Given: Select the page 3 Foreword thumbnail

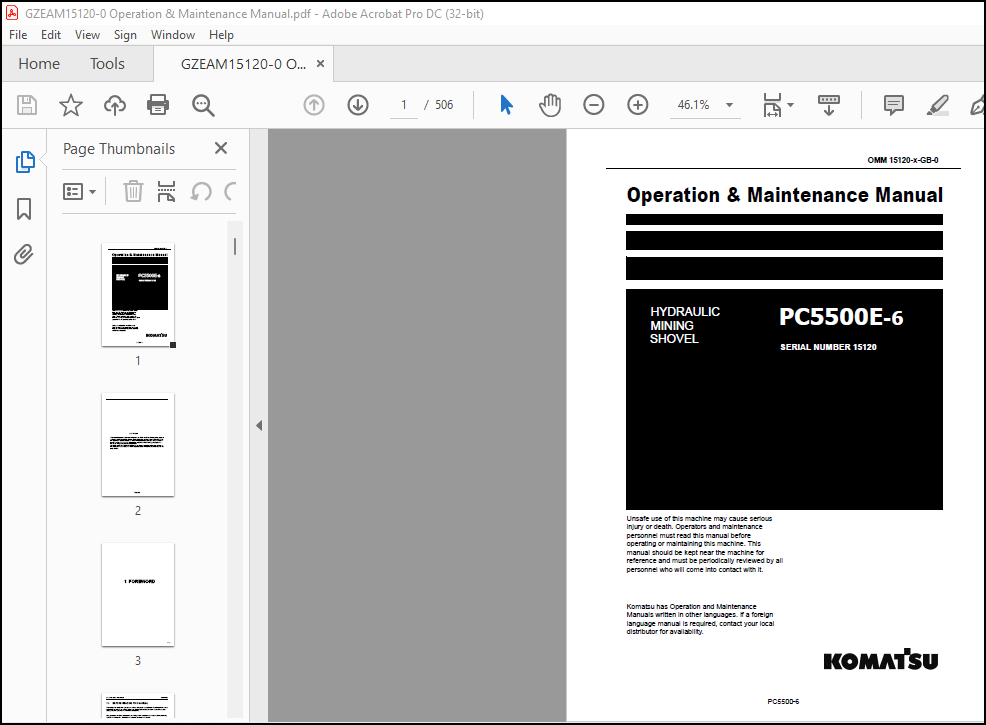Looking at the screenshot, I should pos(138,594).
